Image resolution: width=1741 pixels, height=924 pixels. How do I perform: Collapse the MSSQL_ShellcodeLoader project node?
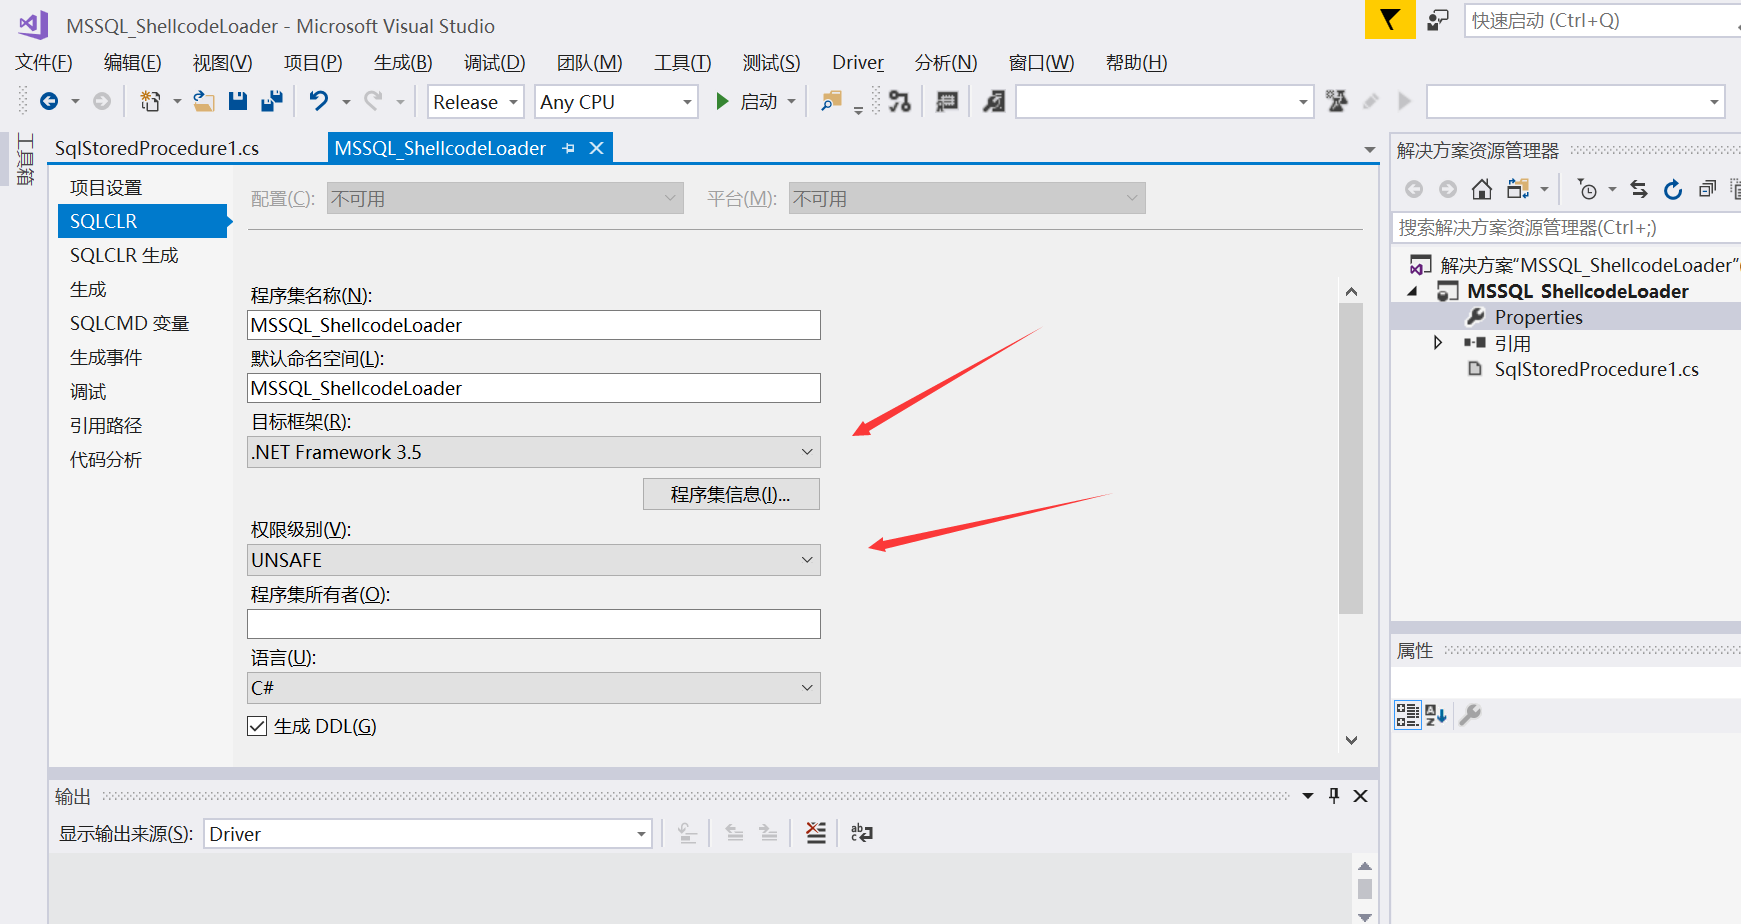coord(1412,291)
